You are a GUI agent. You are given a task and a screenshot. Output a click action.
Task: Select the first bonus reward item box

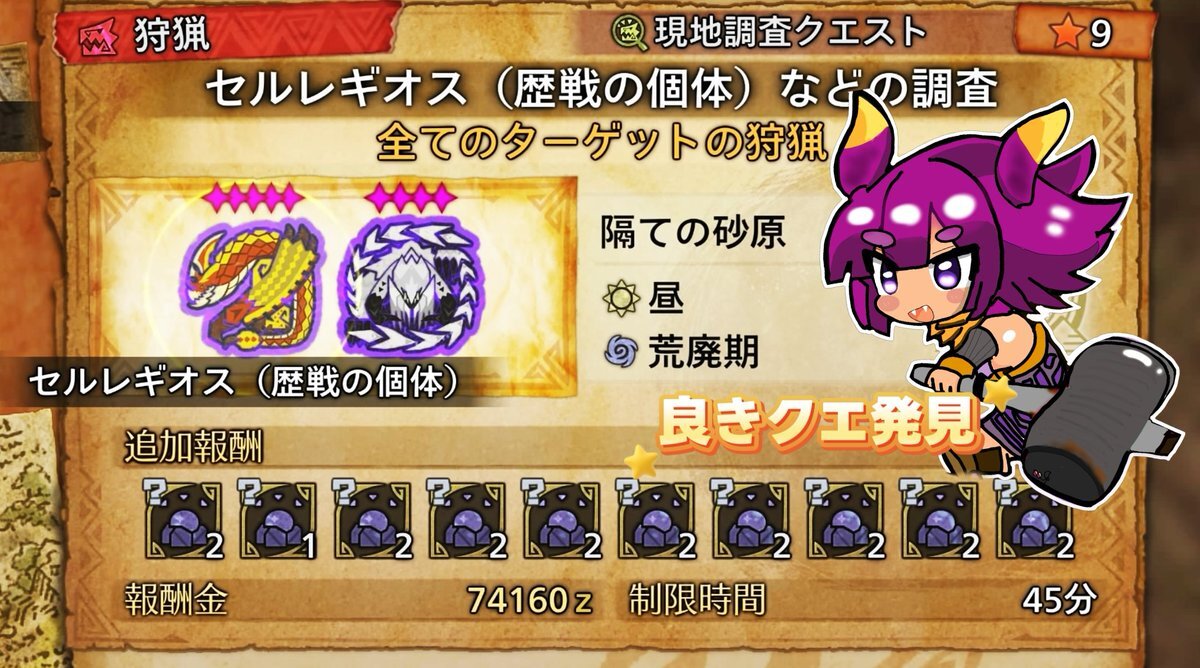182,520
